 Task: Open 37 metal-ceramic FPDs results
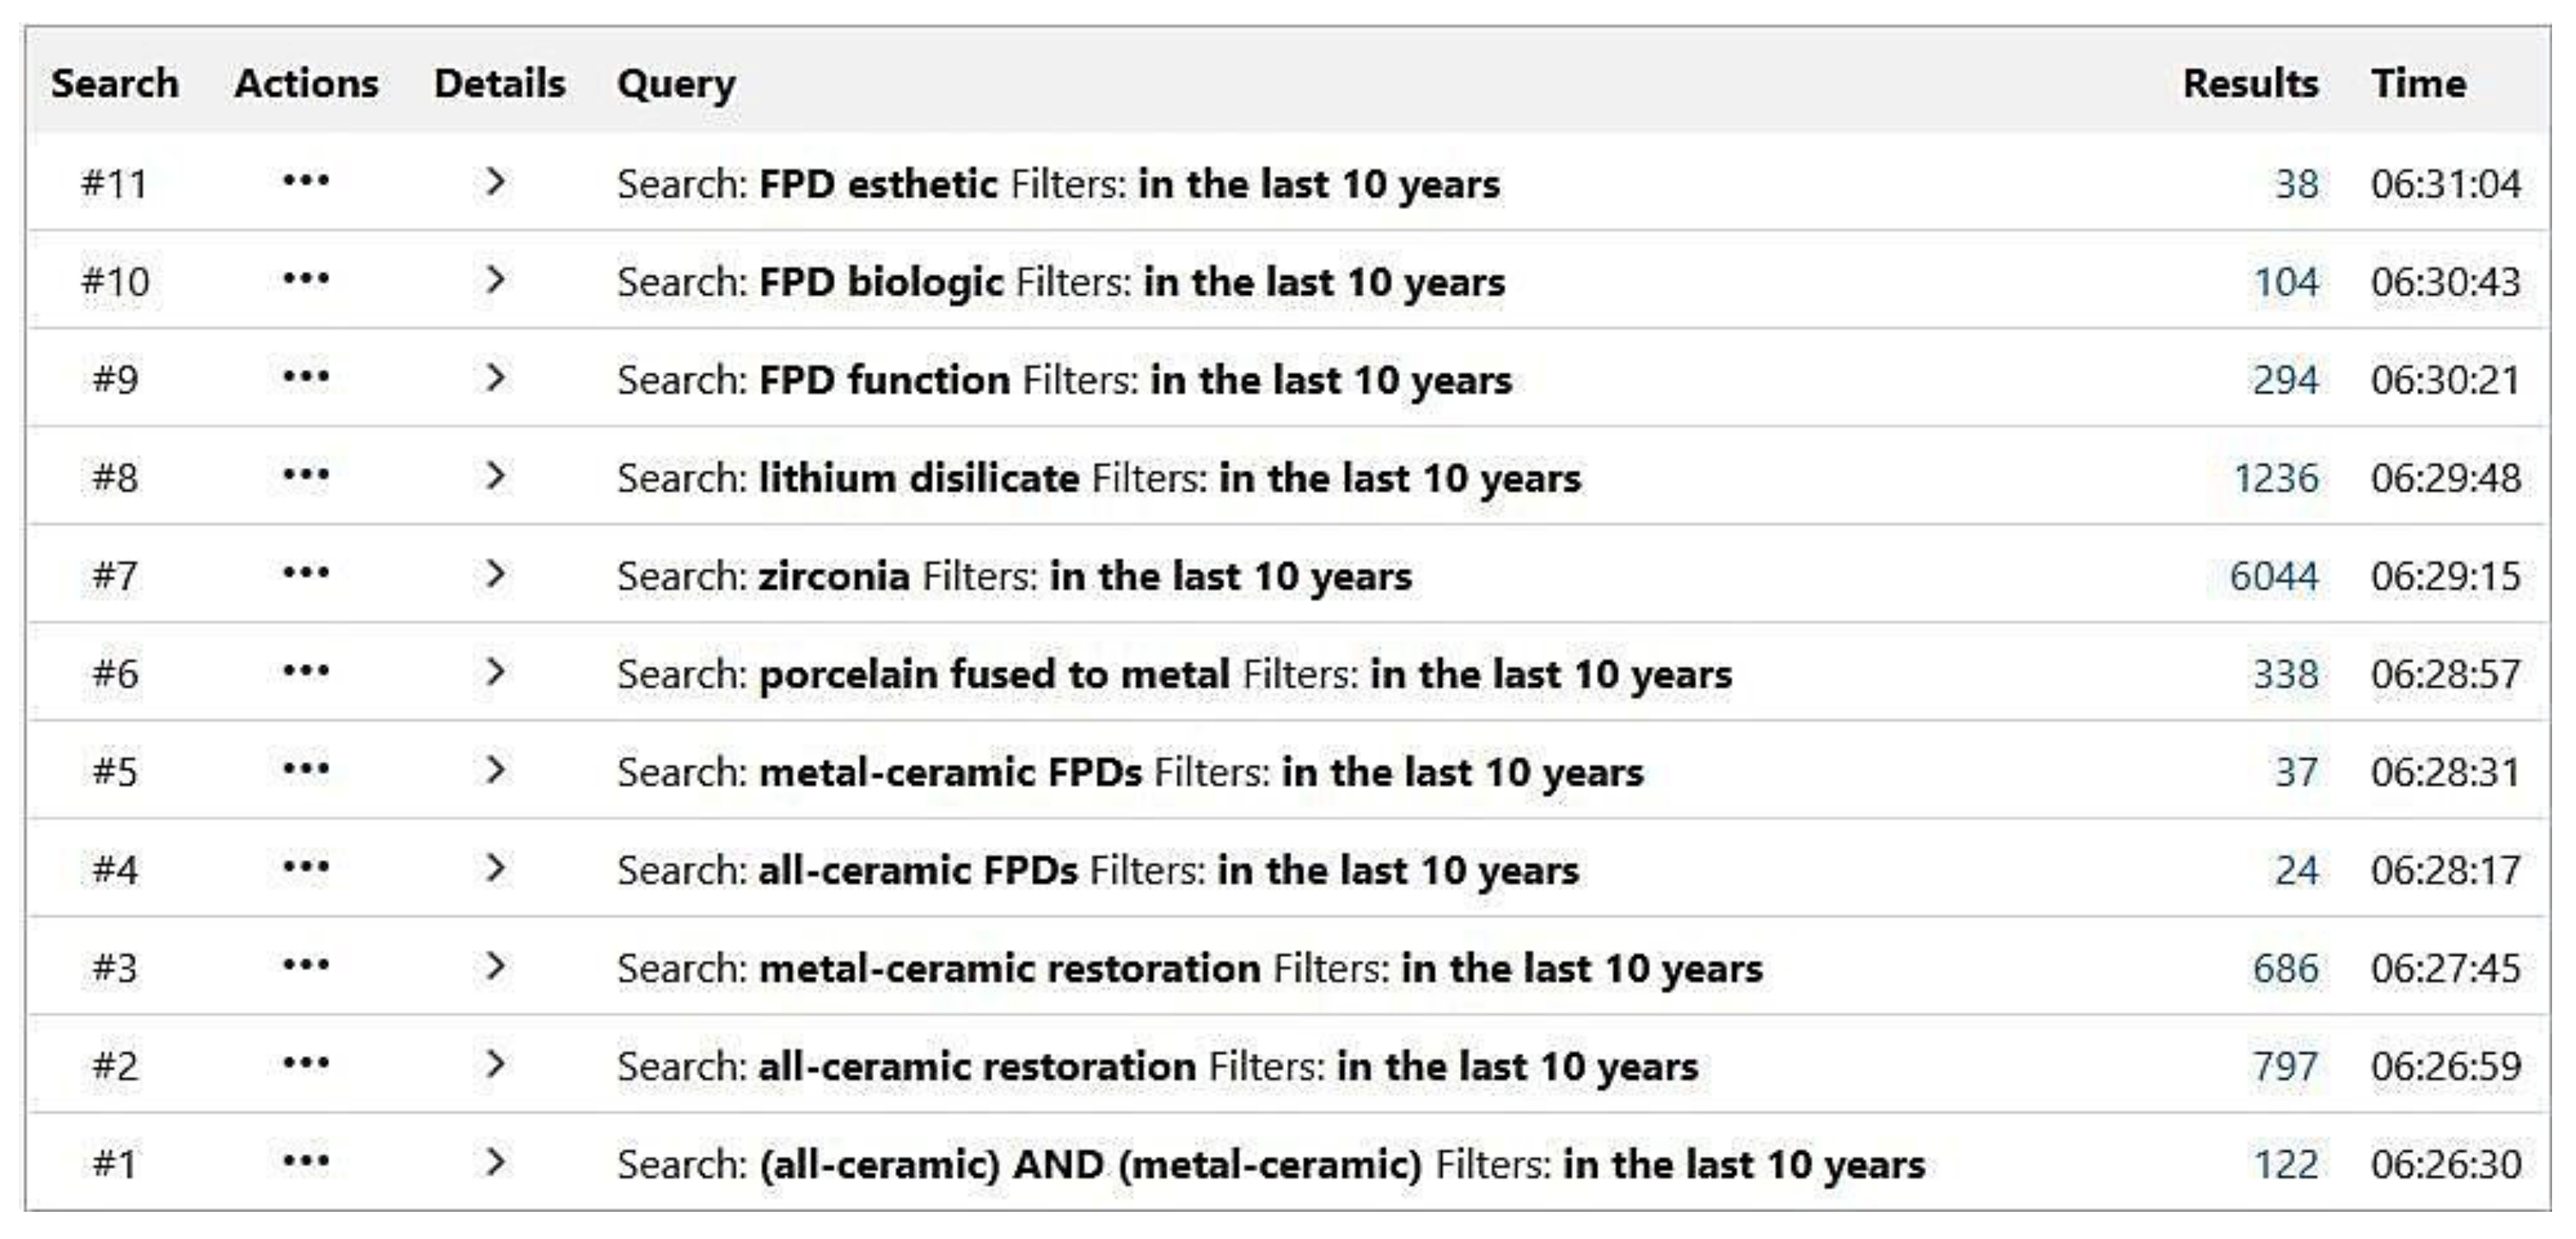[2296, 772]
